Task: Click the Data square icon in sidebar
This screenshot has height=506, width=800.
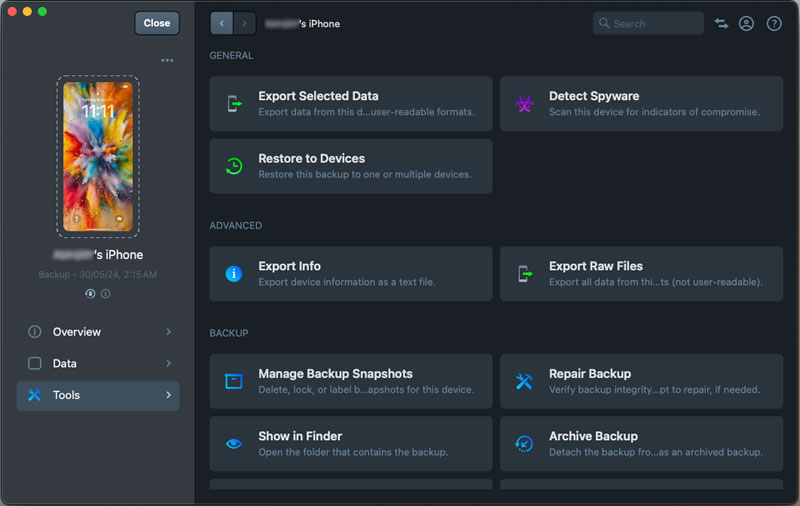Action: [x=34, y=363]
